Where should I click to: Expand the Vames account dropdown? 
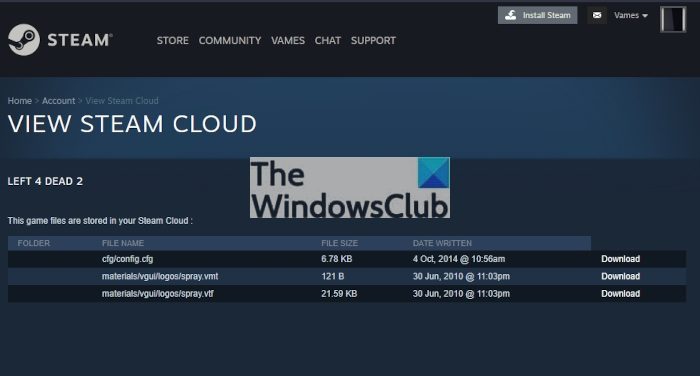pos(630,15)
